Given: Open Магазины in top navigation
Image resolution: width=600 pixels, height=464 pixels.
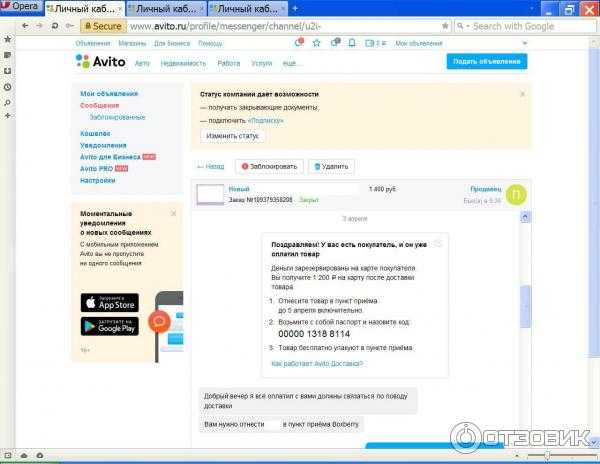Looking at the screenshot, I should (x=132, y=44).
